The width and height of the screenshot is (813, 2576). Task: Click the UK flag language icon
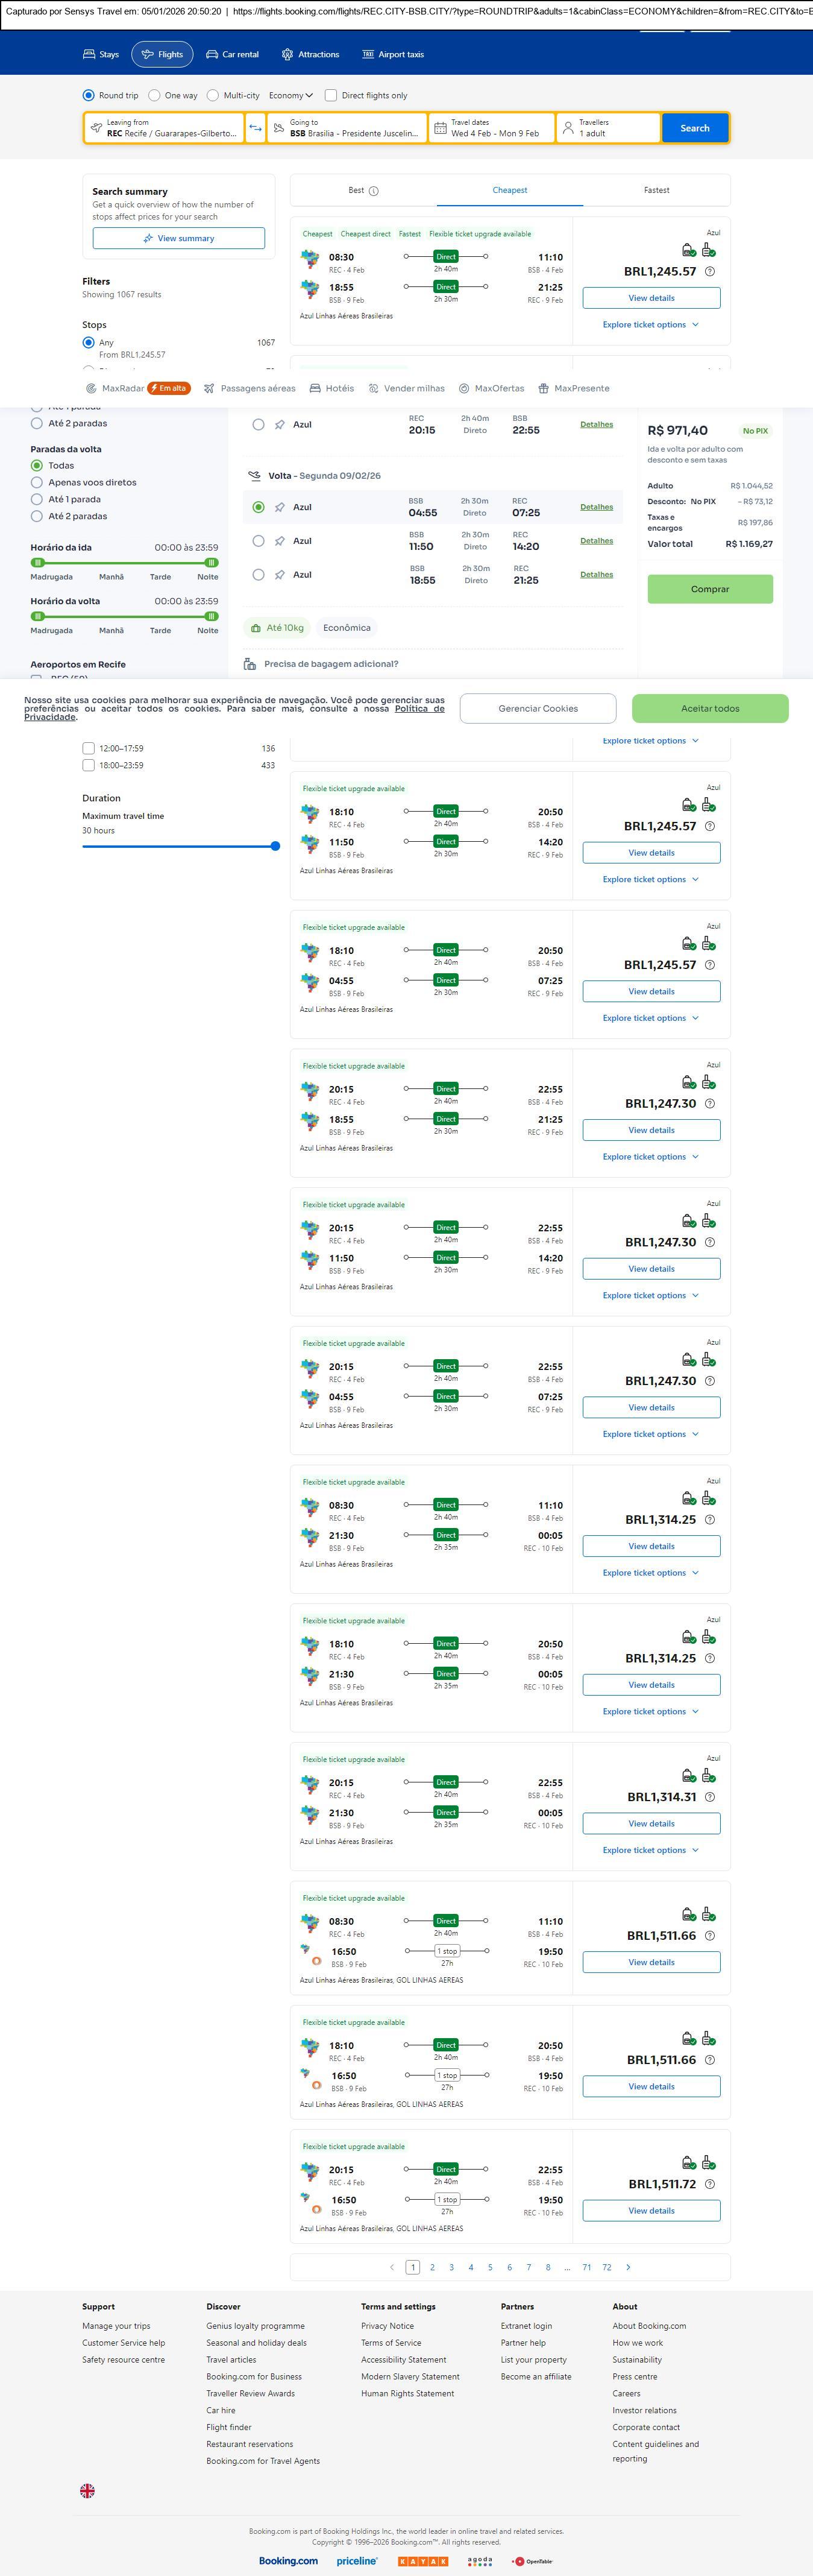coord(87,2491)
